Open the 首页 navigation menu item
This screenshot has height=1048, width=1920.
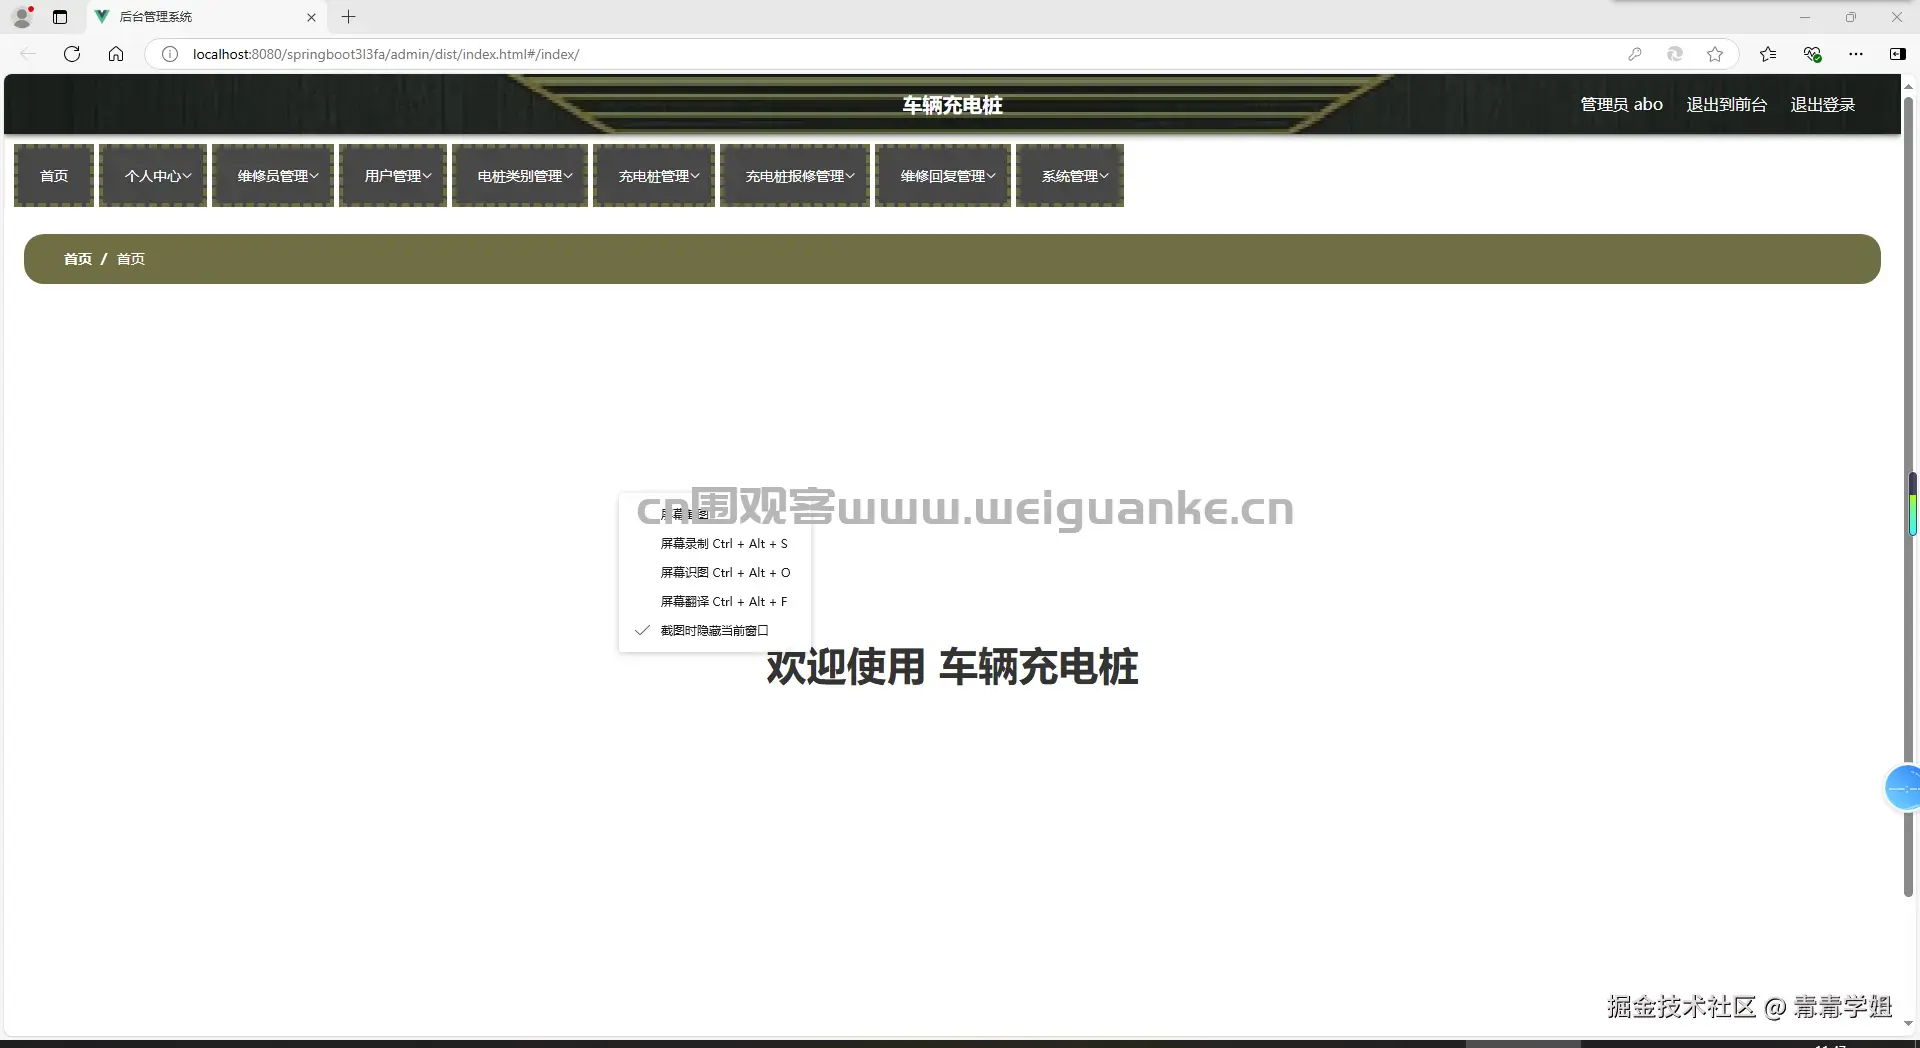pos(54,176)
